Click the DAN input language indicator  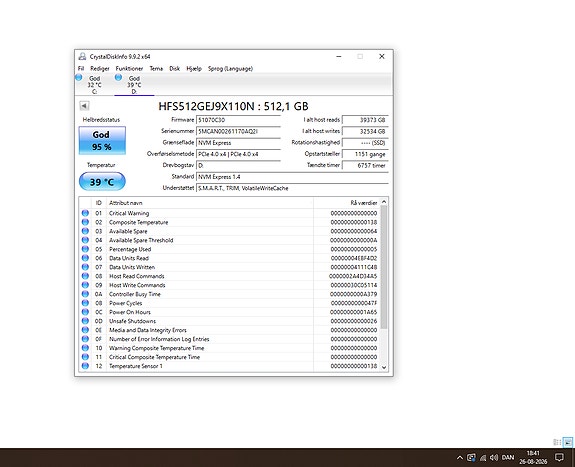click(x=508, y=457)
